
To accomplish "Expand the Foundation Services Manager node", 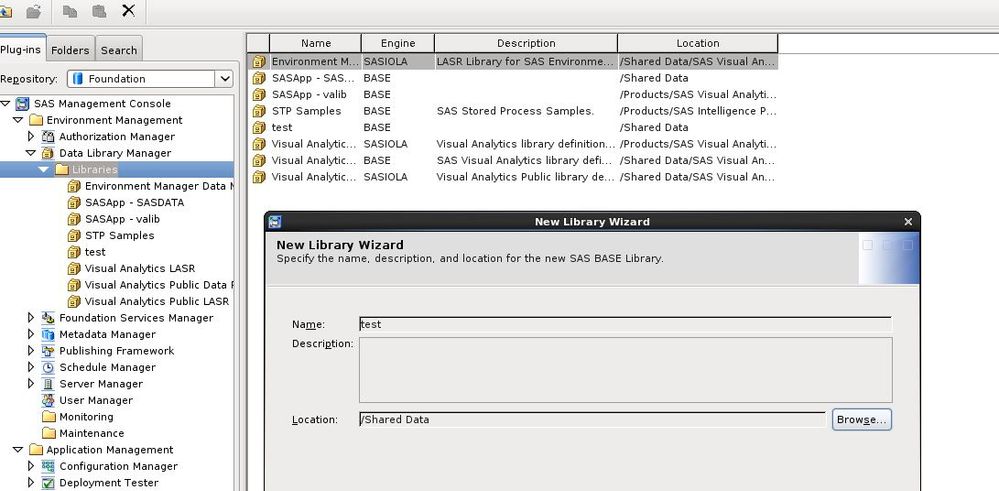I will click(31, 317).
